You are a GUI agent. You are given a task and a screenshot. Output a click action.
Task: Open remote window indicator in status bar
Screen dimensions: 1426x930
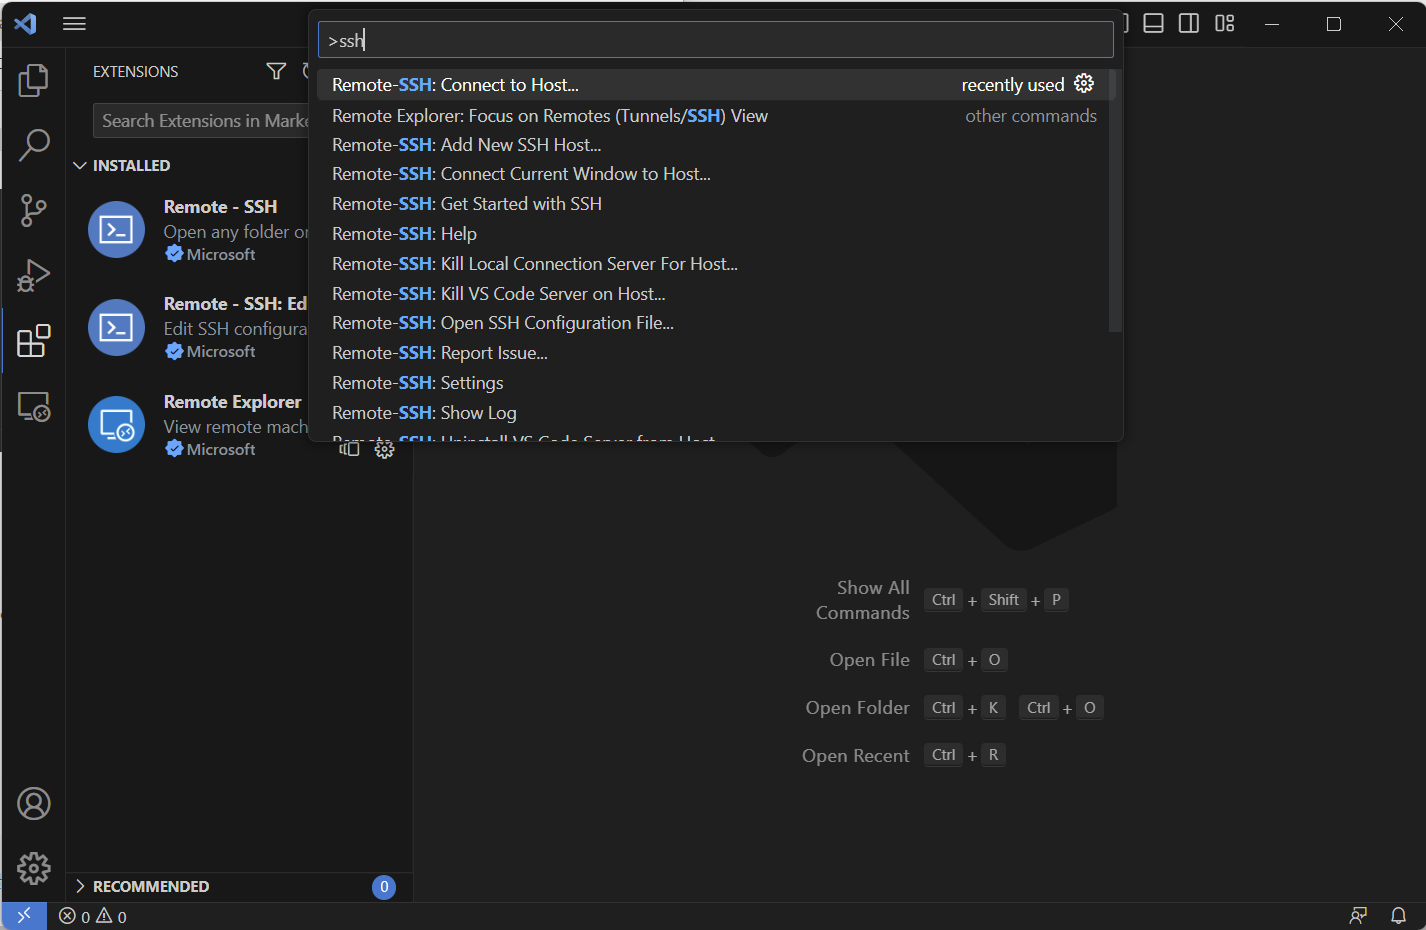click(24, 916)
